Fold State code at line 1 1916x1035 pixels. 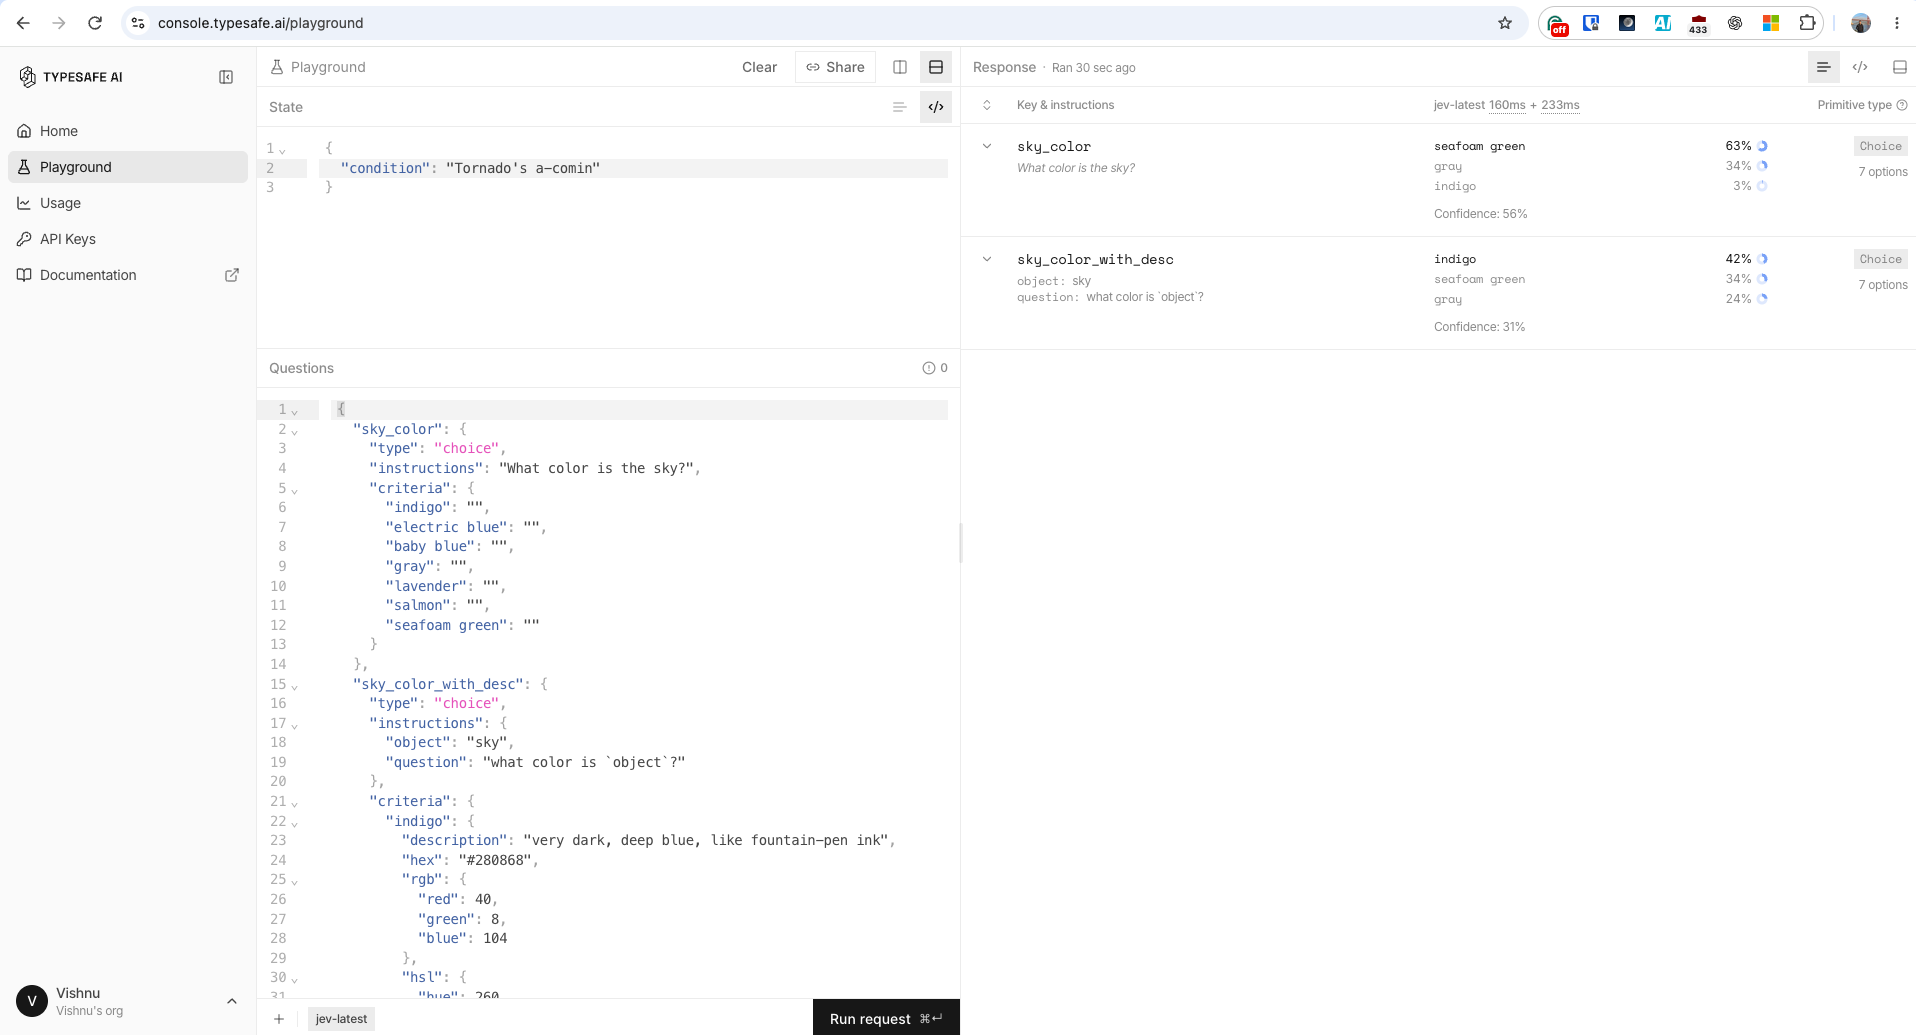[x=283, y=150]
